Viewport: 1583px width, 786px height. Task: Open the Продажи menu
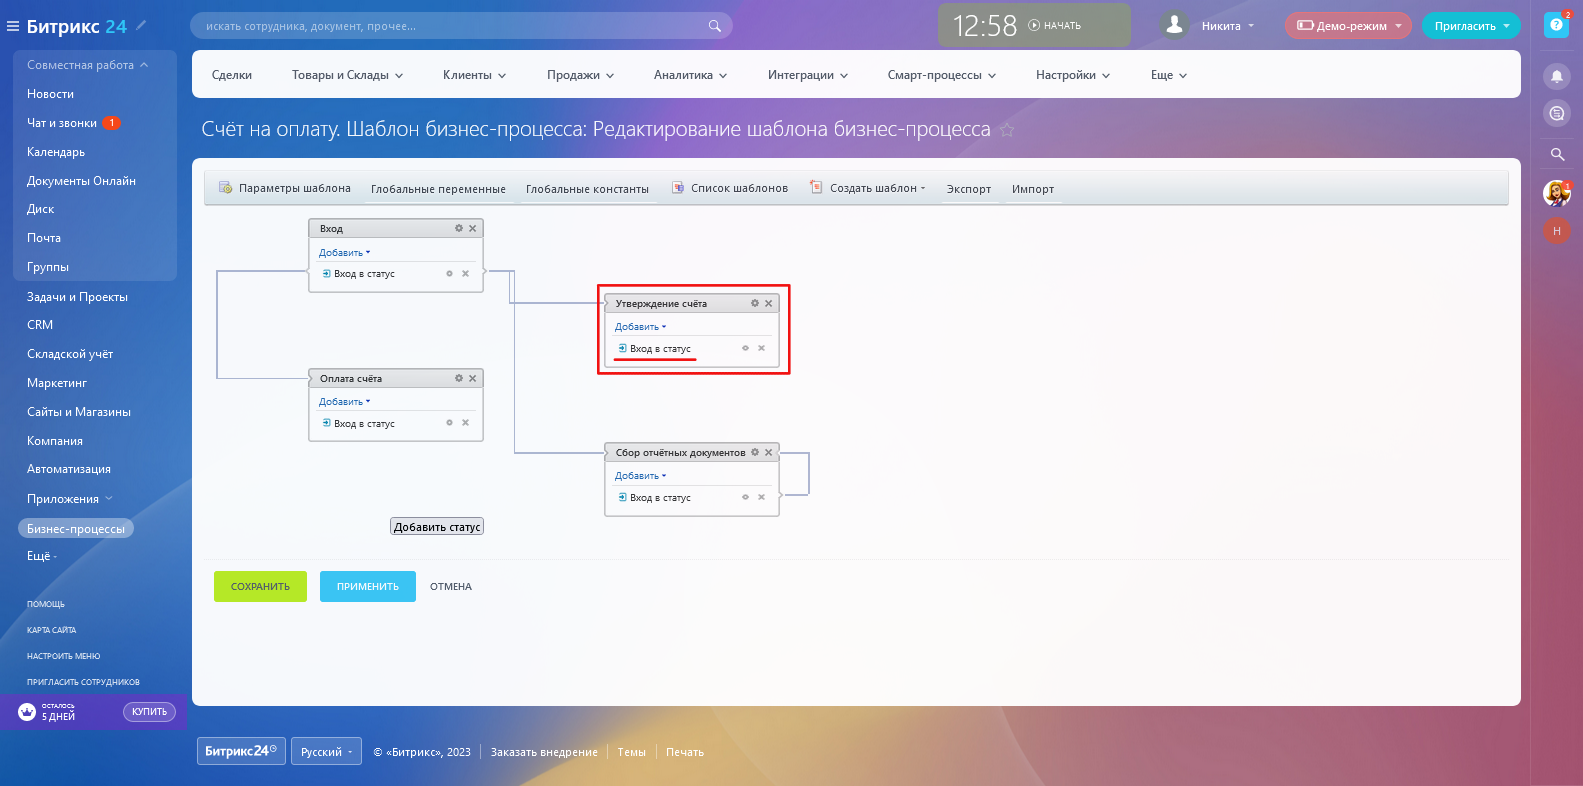(580, 75)
